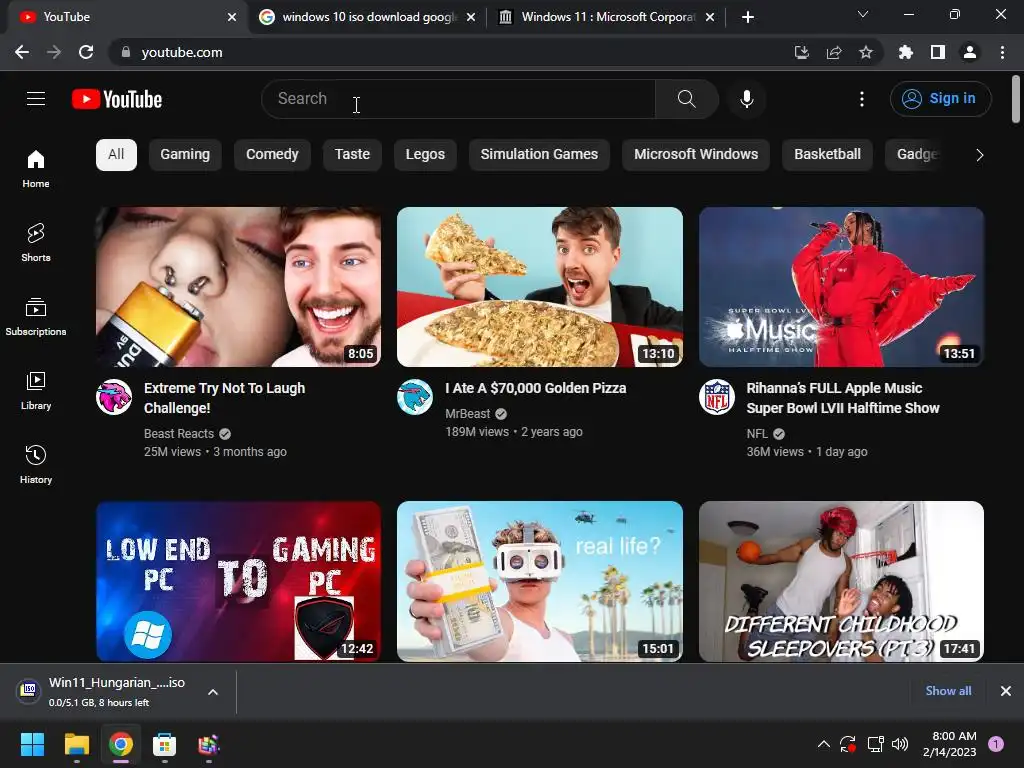Open Different Childhood Sleepovers thumbnail
The image size is (1024, 768).
point(841,581)
